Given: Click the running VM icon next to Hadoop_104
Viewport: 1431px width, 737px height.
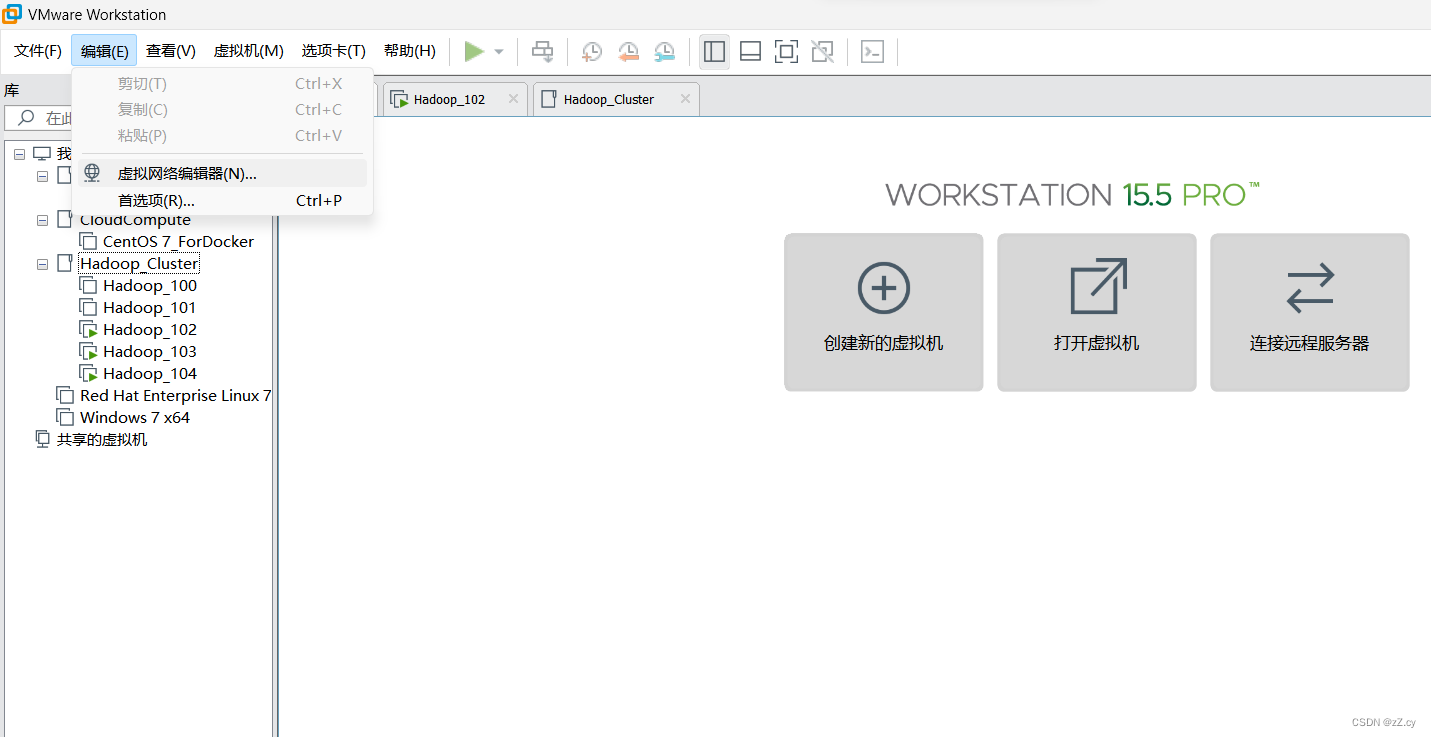Looking at the screenshot, I should coord(88,374).
